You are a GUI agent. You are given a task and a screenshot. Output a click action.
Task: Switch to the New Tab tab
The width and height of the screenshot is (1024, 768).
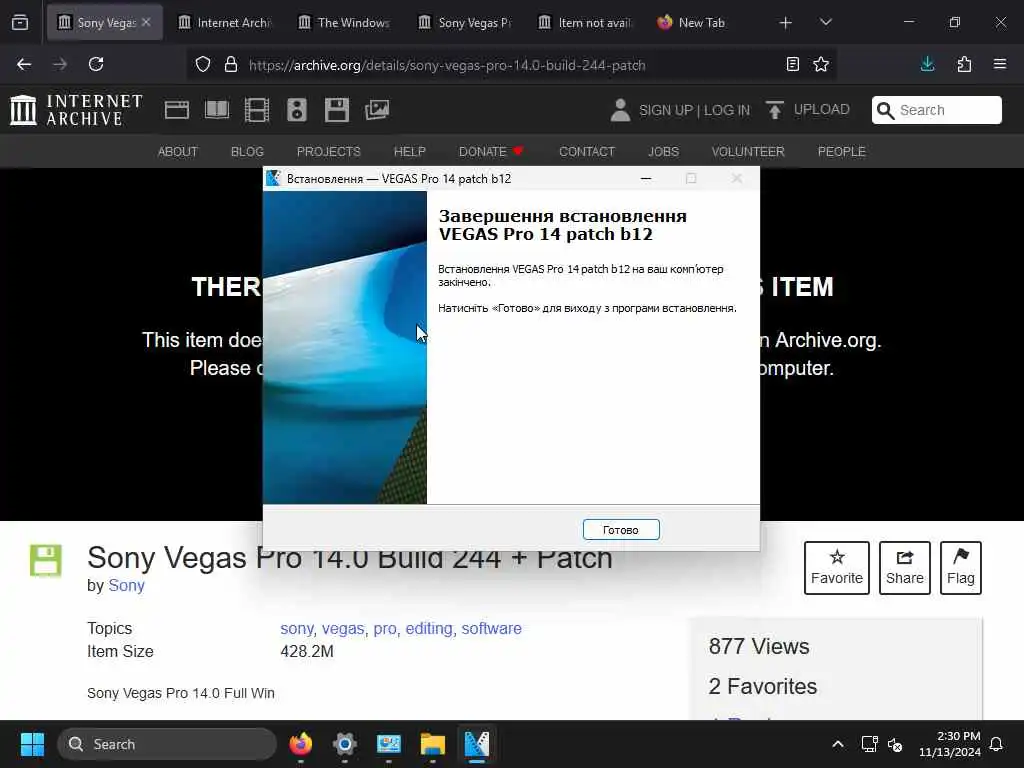point(705,22)
